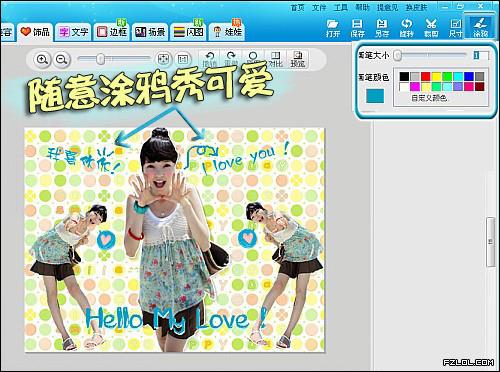Screen dimensions: 500x372
Task: Click the preview (预览) icon
Action: (298, 59)
